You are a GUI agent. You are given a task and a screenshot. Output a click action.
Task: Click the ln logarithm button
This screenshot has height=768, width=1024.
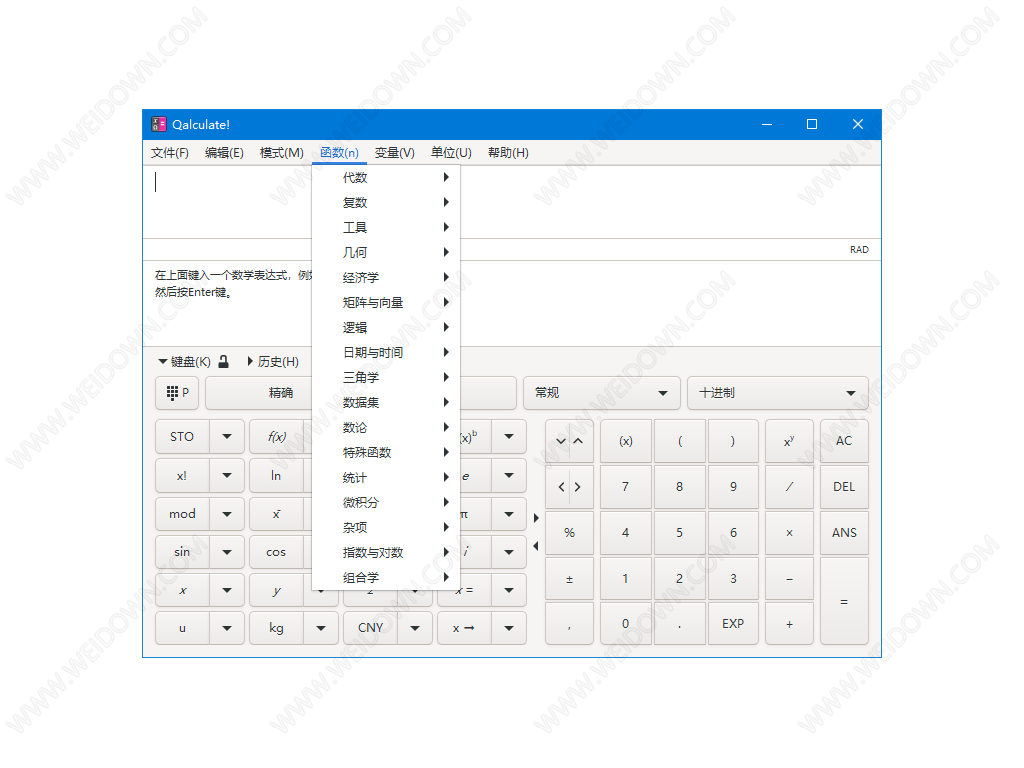(x=276, y=475)
